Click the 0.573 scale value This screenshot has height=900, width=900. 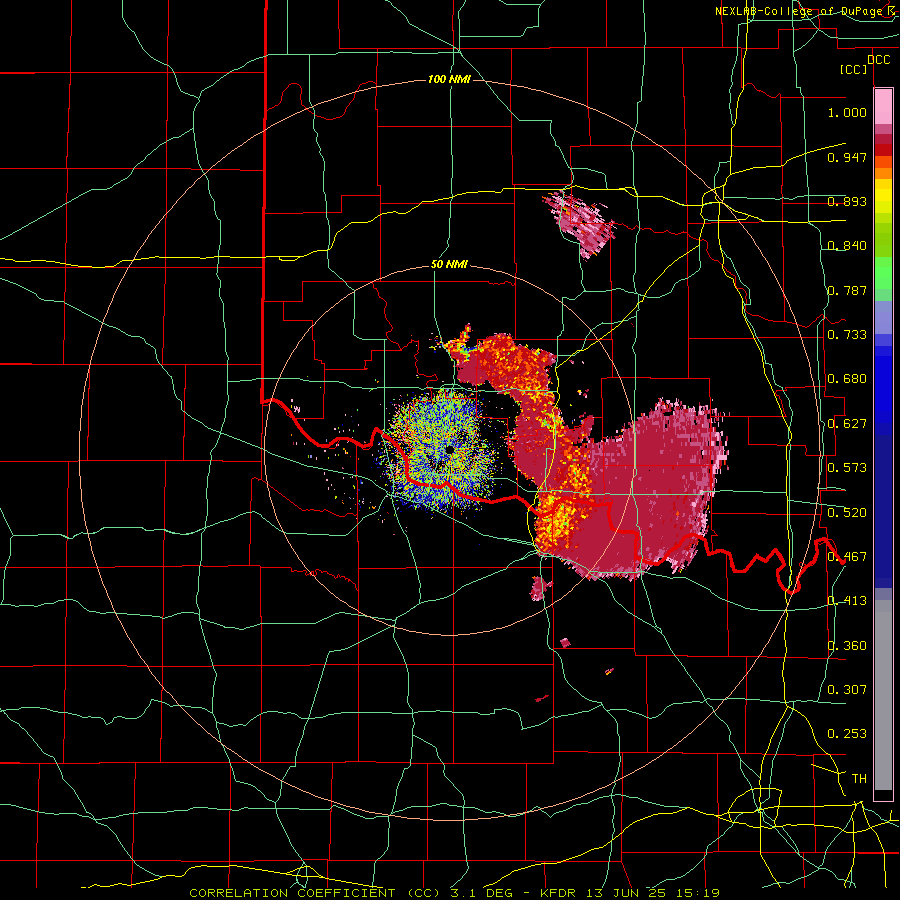click(x=847, y=468)
